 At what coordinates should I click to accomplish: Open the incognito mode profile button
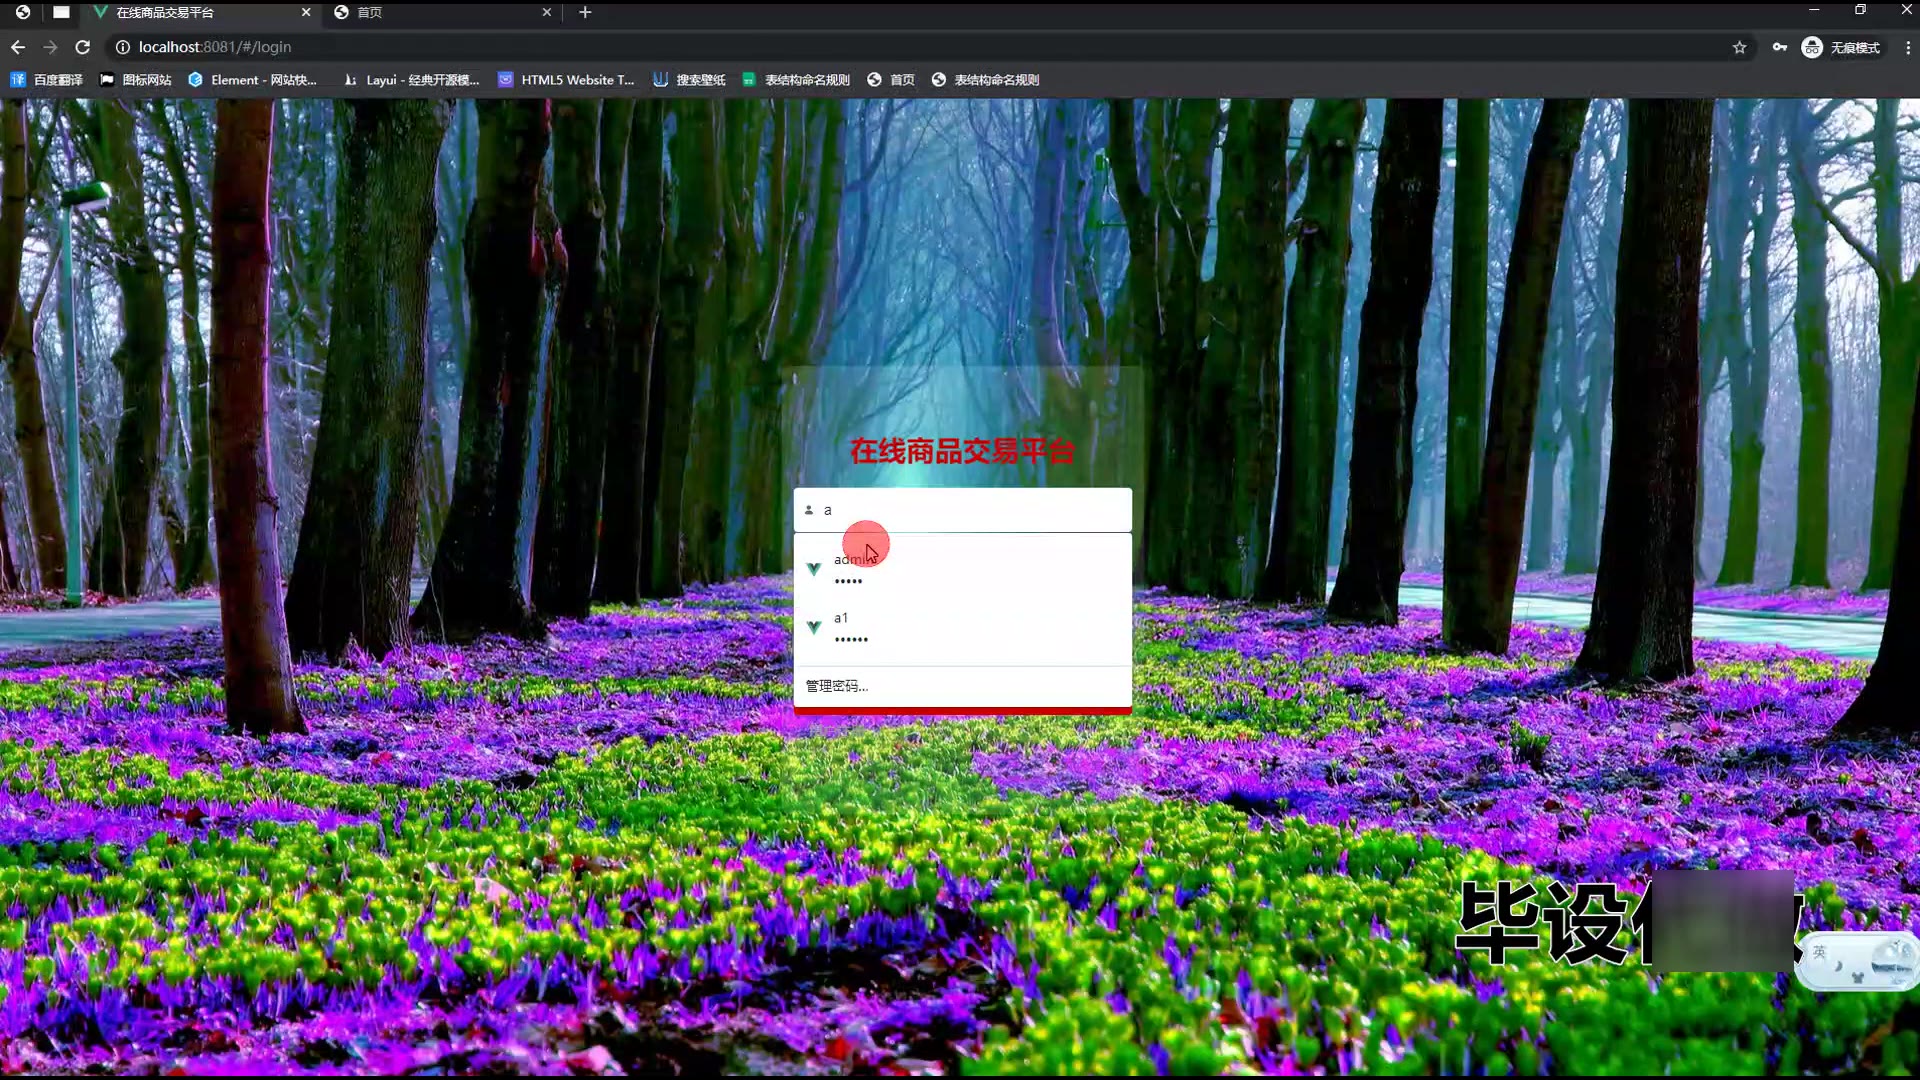click(1841, 47)
